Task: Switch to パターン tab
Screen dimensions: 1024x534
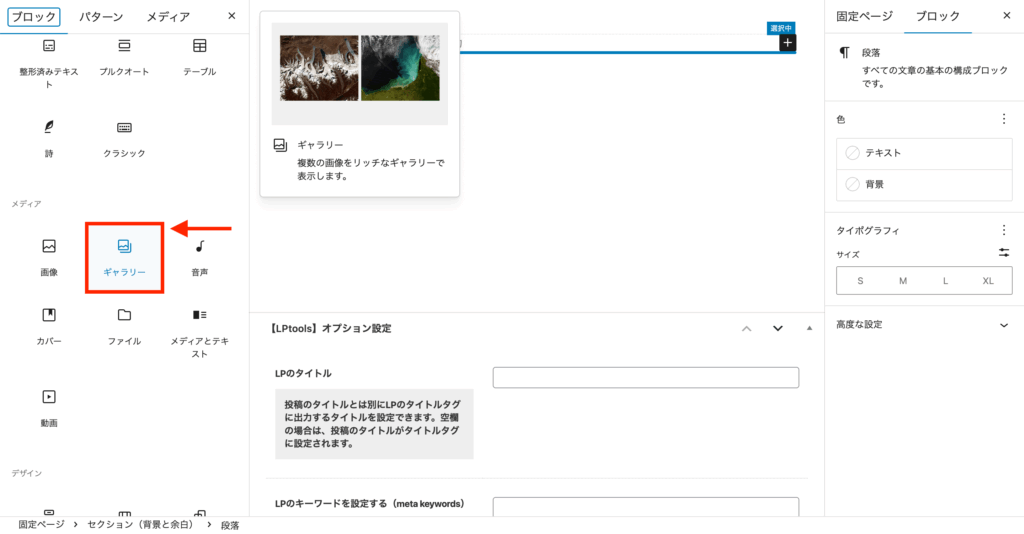Action: [101, 16]
